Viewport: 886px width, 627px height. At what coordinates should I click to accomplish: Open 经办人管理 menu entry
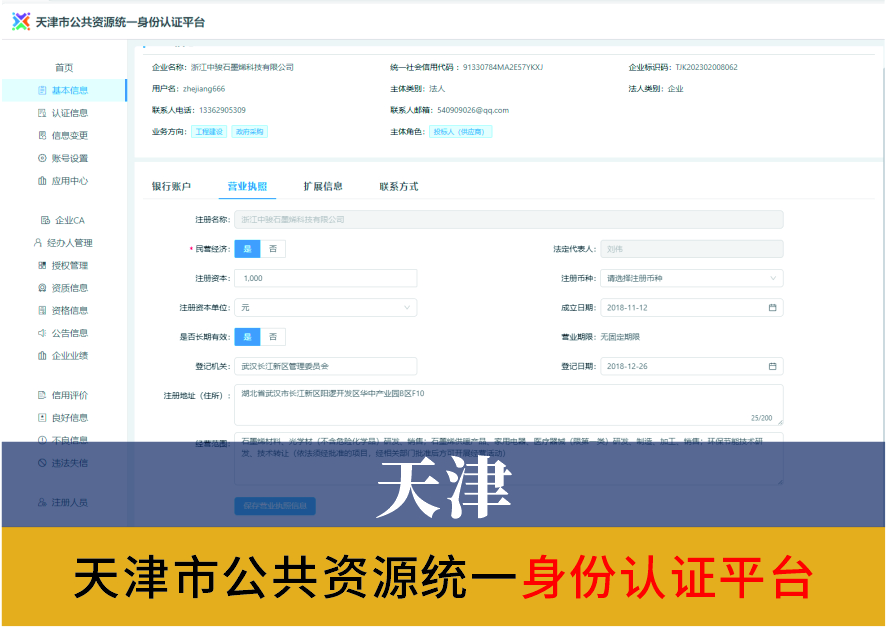[x=70, y=243]
